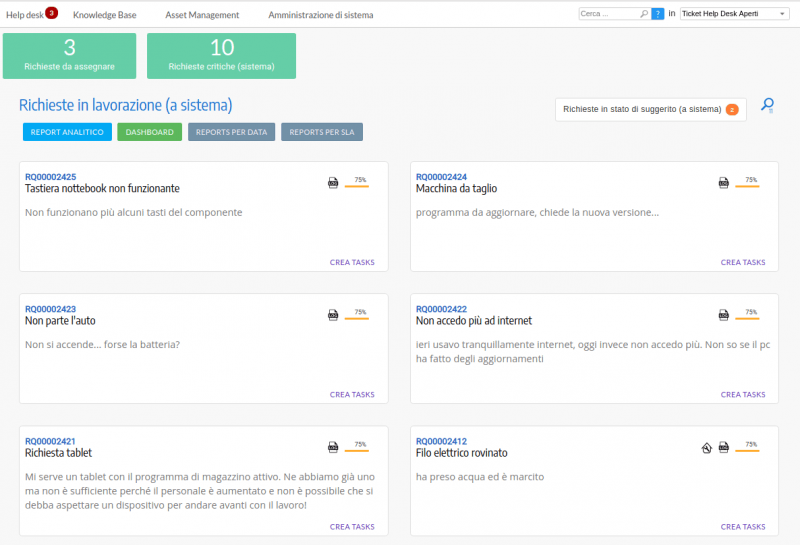Open ticket link RQ00002412
800x545 pixels.
click(x=441, y=441)
